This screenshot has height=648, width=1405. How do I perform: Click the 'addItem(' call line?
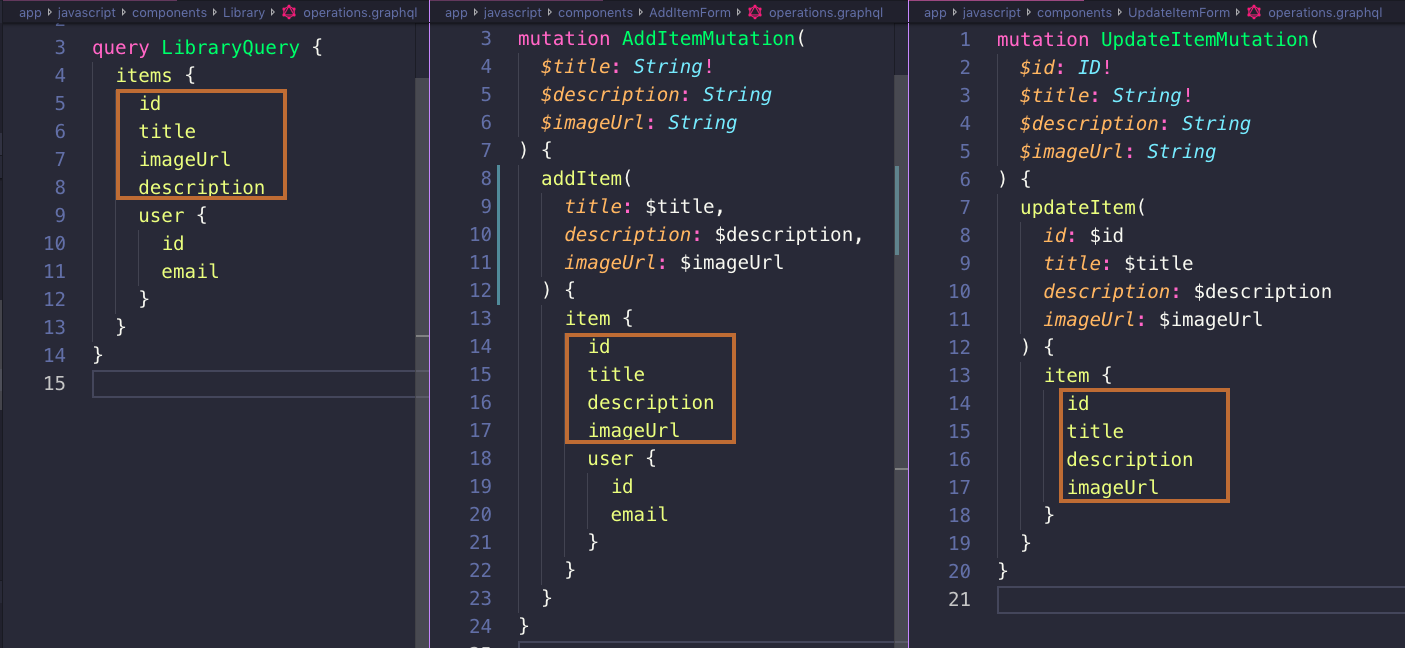pyautogui.click(x=587, y=178)
